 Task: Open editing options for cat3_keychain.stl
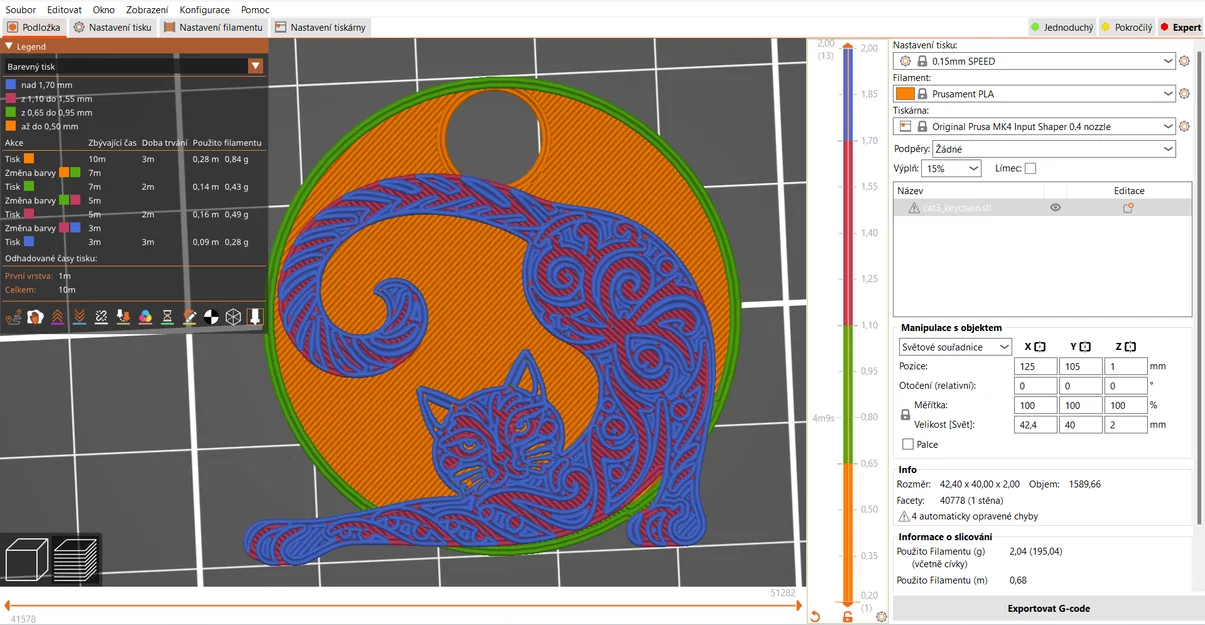click(1128, 208)
